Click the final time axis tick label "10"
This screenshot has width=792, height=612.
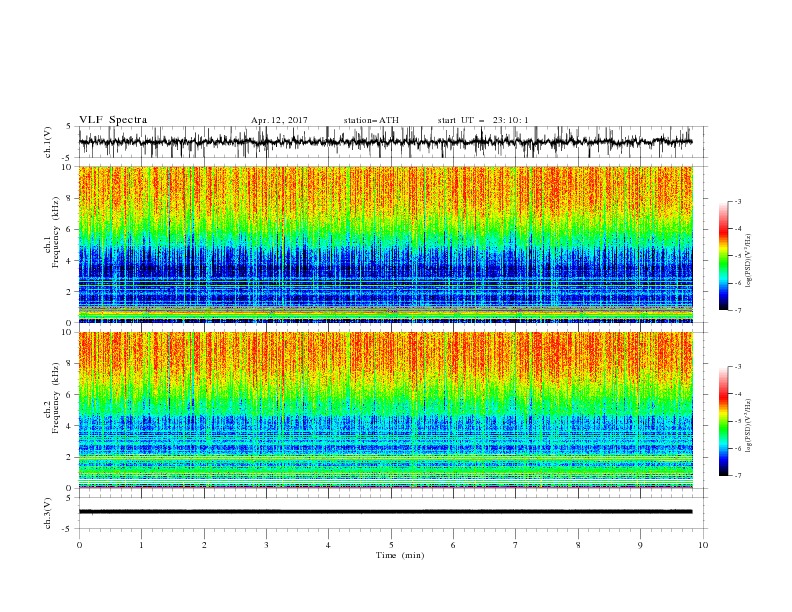[703, 545]
